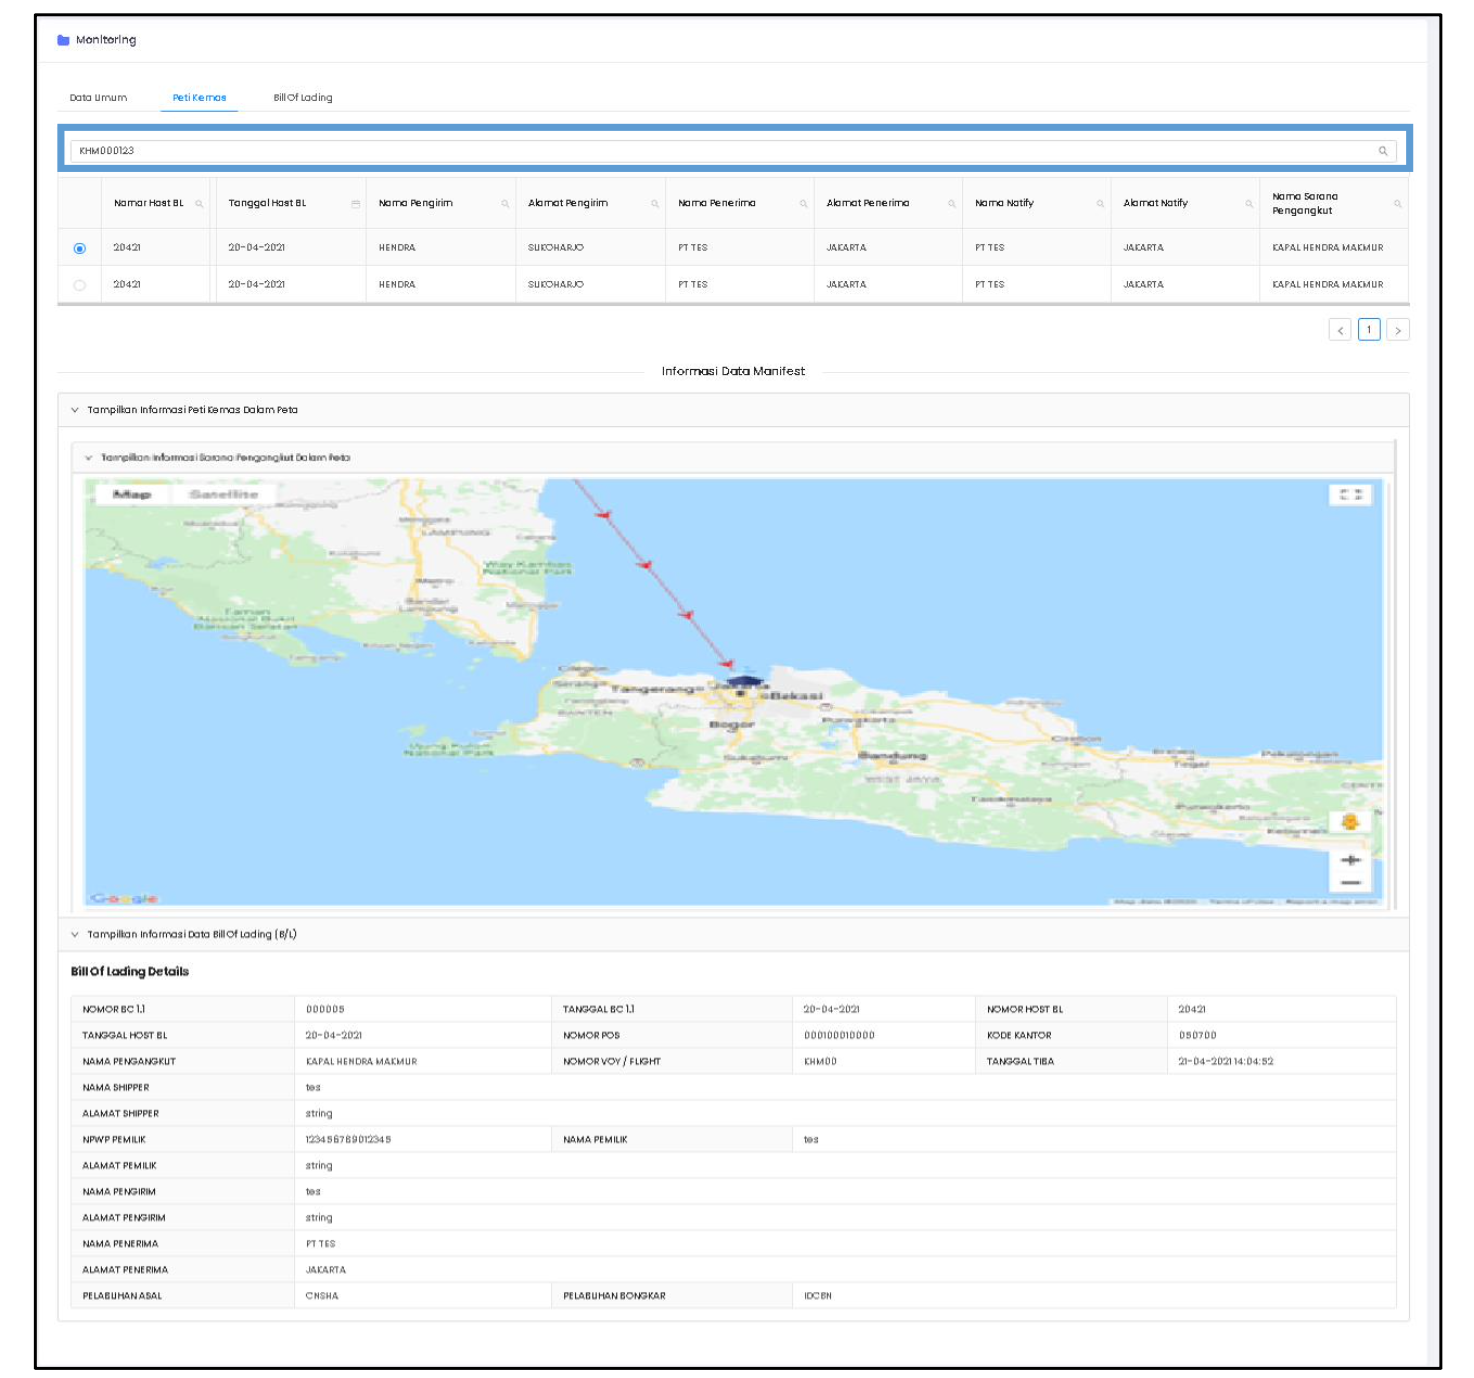This screenshot has width=1474, height=1378.
Task: Collapse Tampilkan Informasi Peti Kemas Dalam Peta
Action: click(x=75, y=410)
